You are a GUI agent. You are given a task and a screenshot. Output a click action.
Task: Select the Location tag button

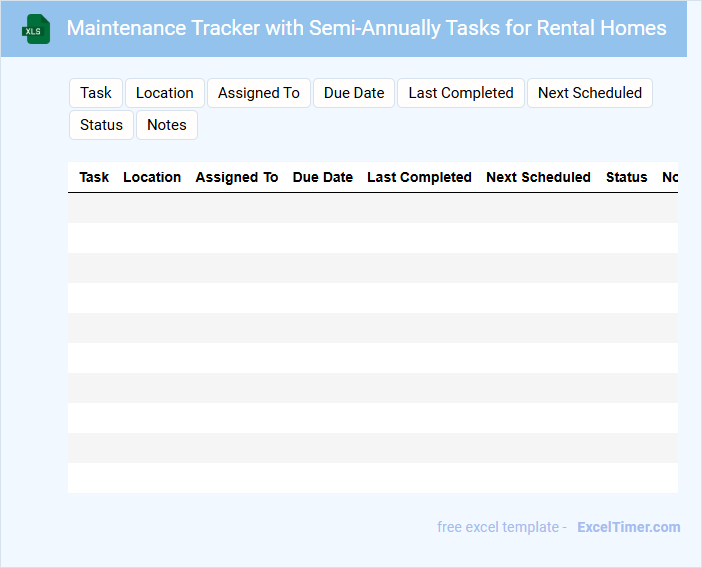point(165,93)
